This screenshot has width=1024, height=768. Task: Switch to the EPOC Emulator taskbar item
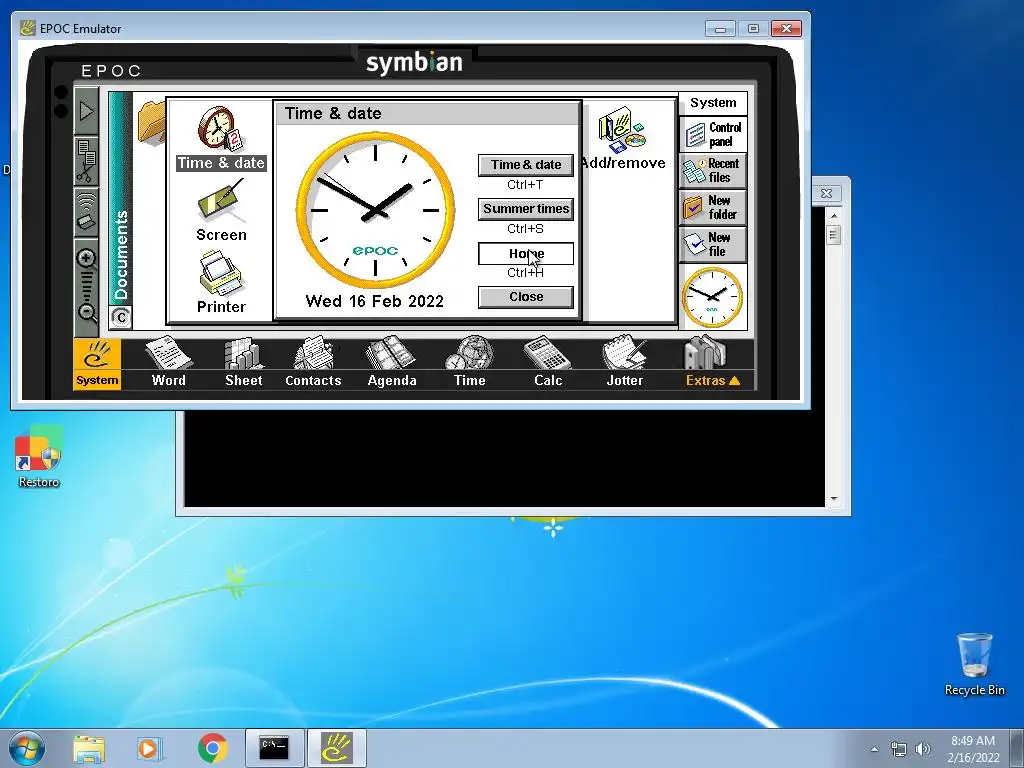click(336, 748)
